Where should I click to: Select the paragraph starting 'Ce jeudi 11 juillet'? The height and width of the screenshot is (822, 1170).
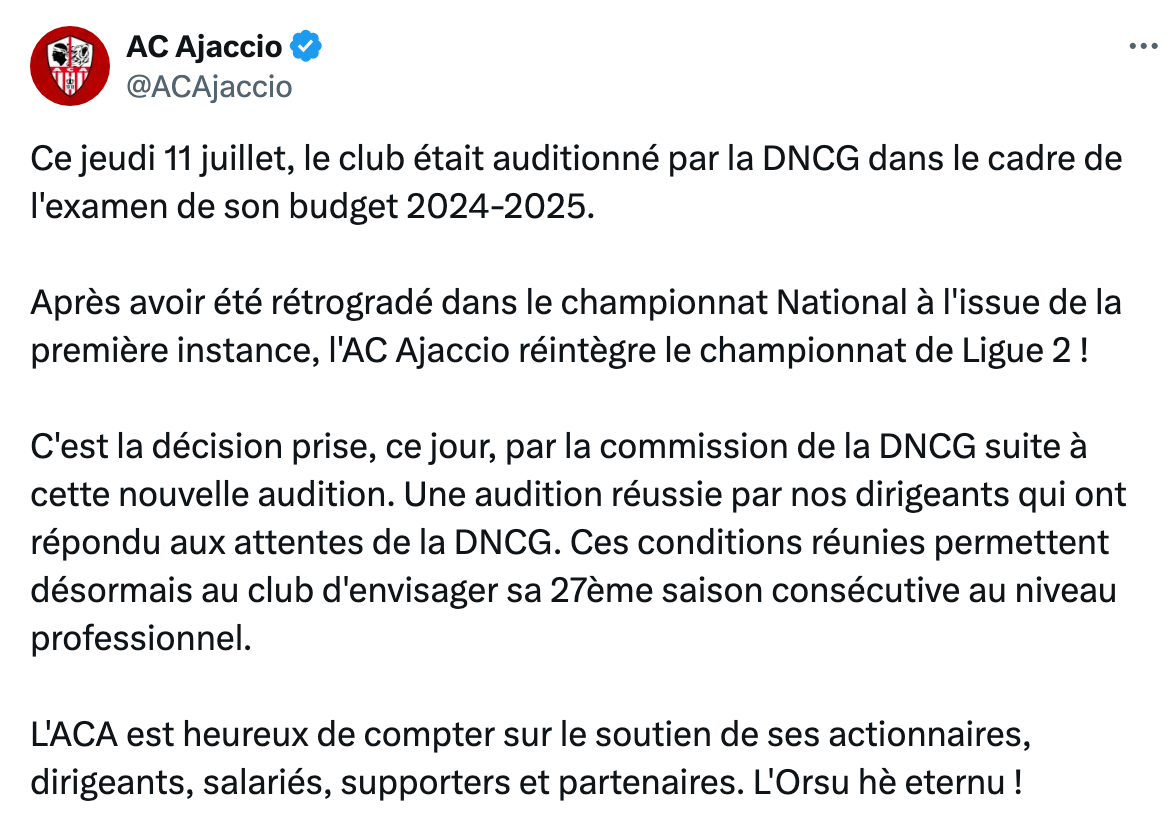[x=576, y=183]
